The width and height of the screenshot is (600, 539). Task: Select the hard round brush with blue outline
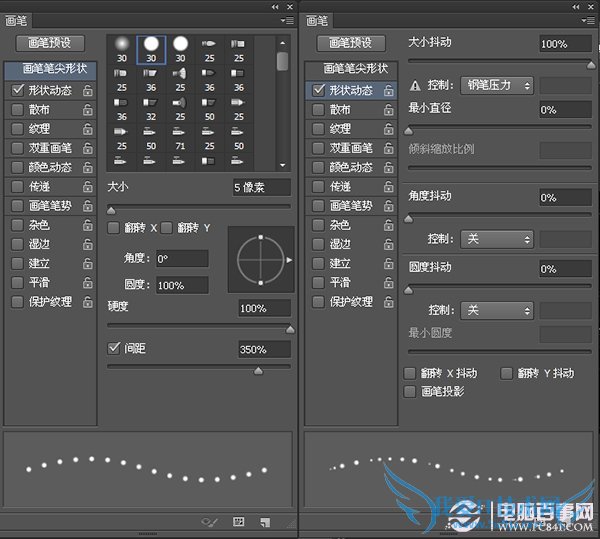[151, 50]
